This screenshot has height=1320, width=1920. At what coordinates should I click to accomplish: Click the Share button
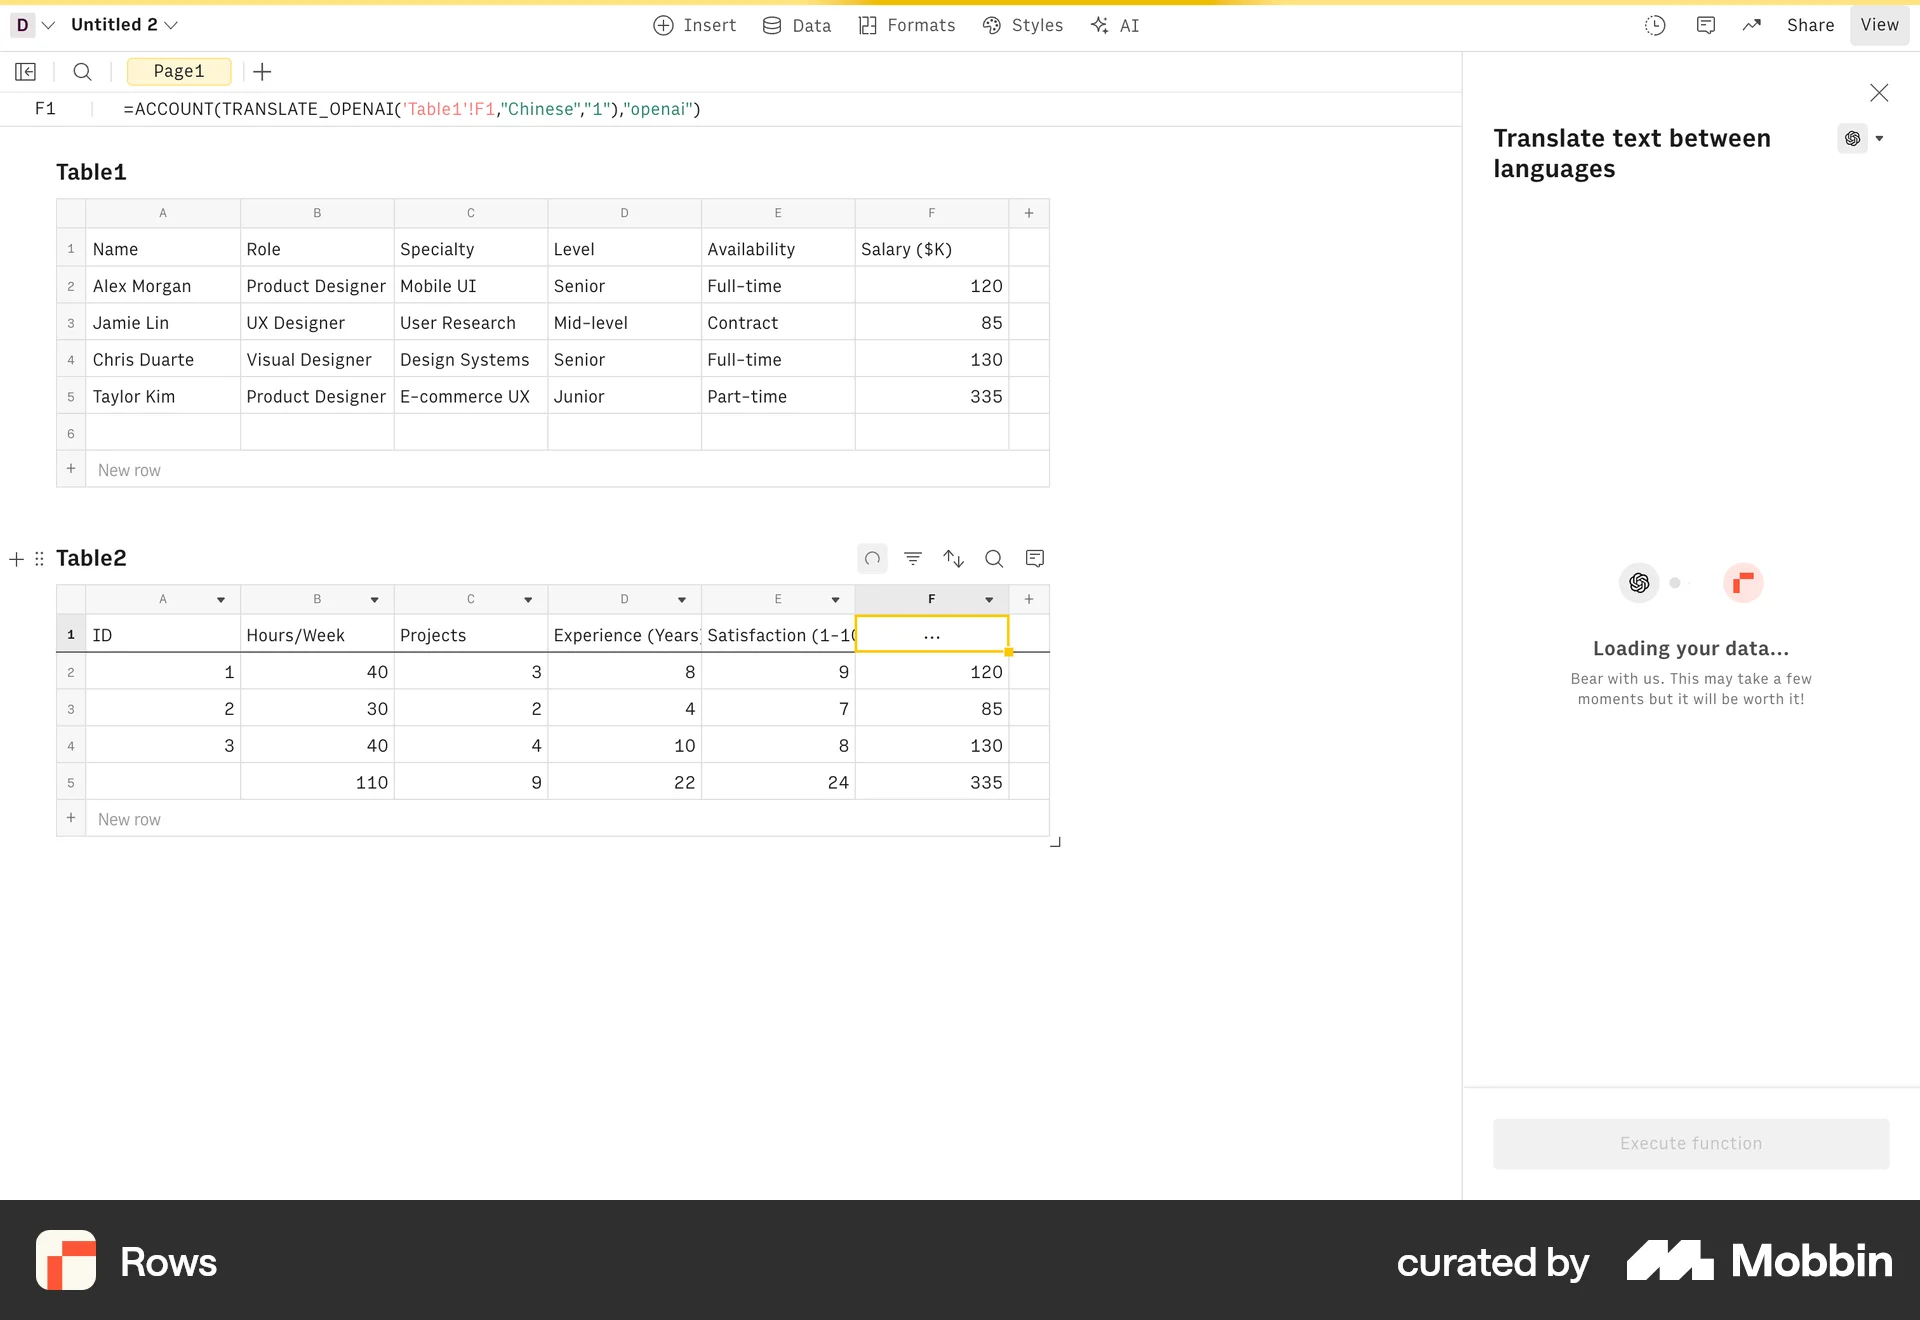(x=1810, y=25)
